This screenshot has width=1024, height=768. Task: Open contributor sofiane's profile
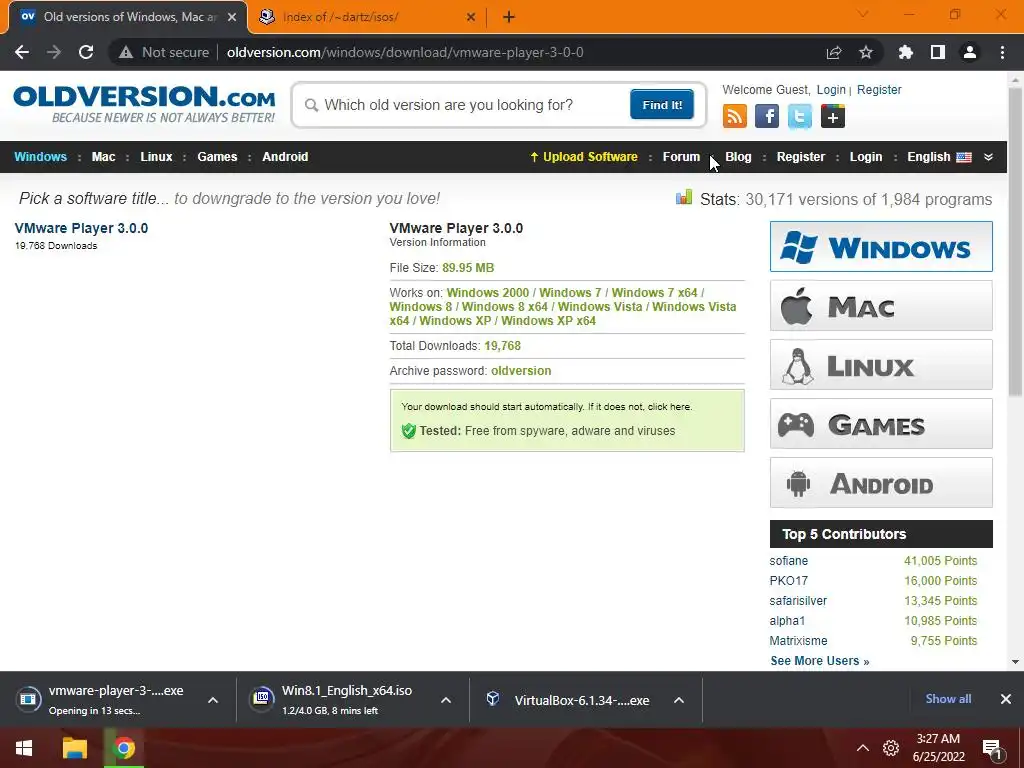788,560
